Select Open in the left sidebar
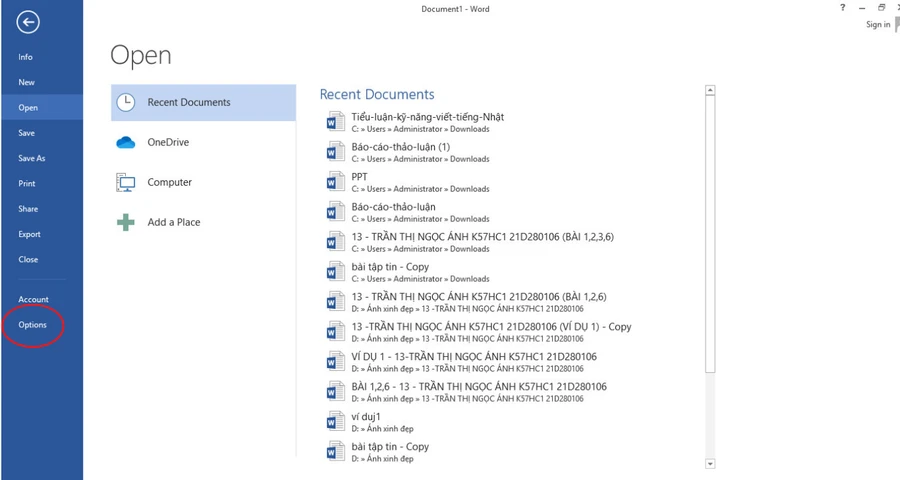 (42, 107)
